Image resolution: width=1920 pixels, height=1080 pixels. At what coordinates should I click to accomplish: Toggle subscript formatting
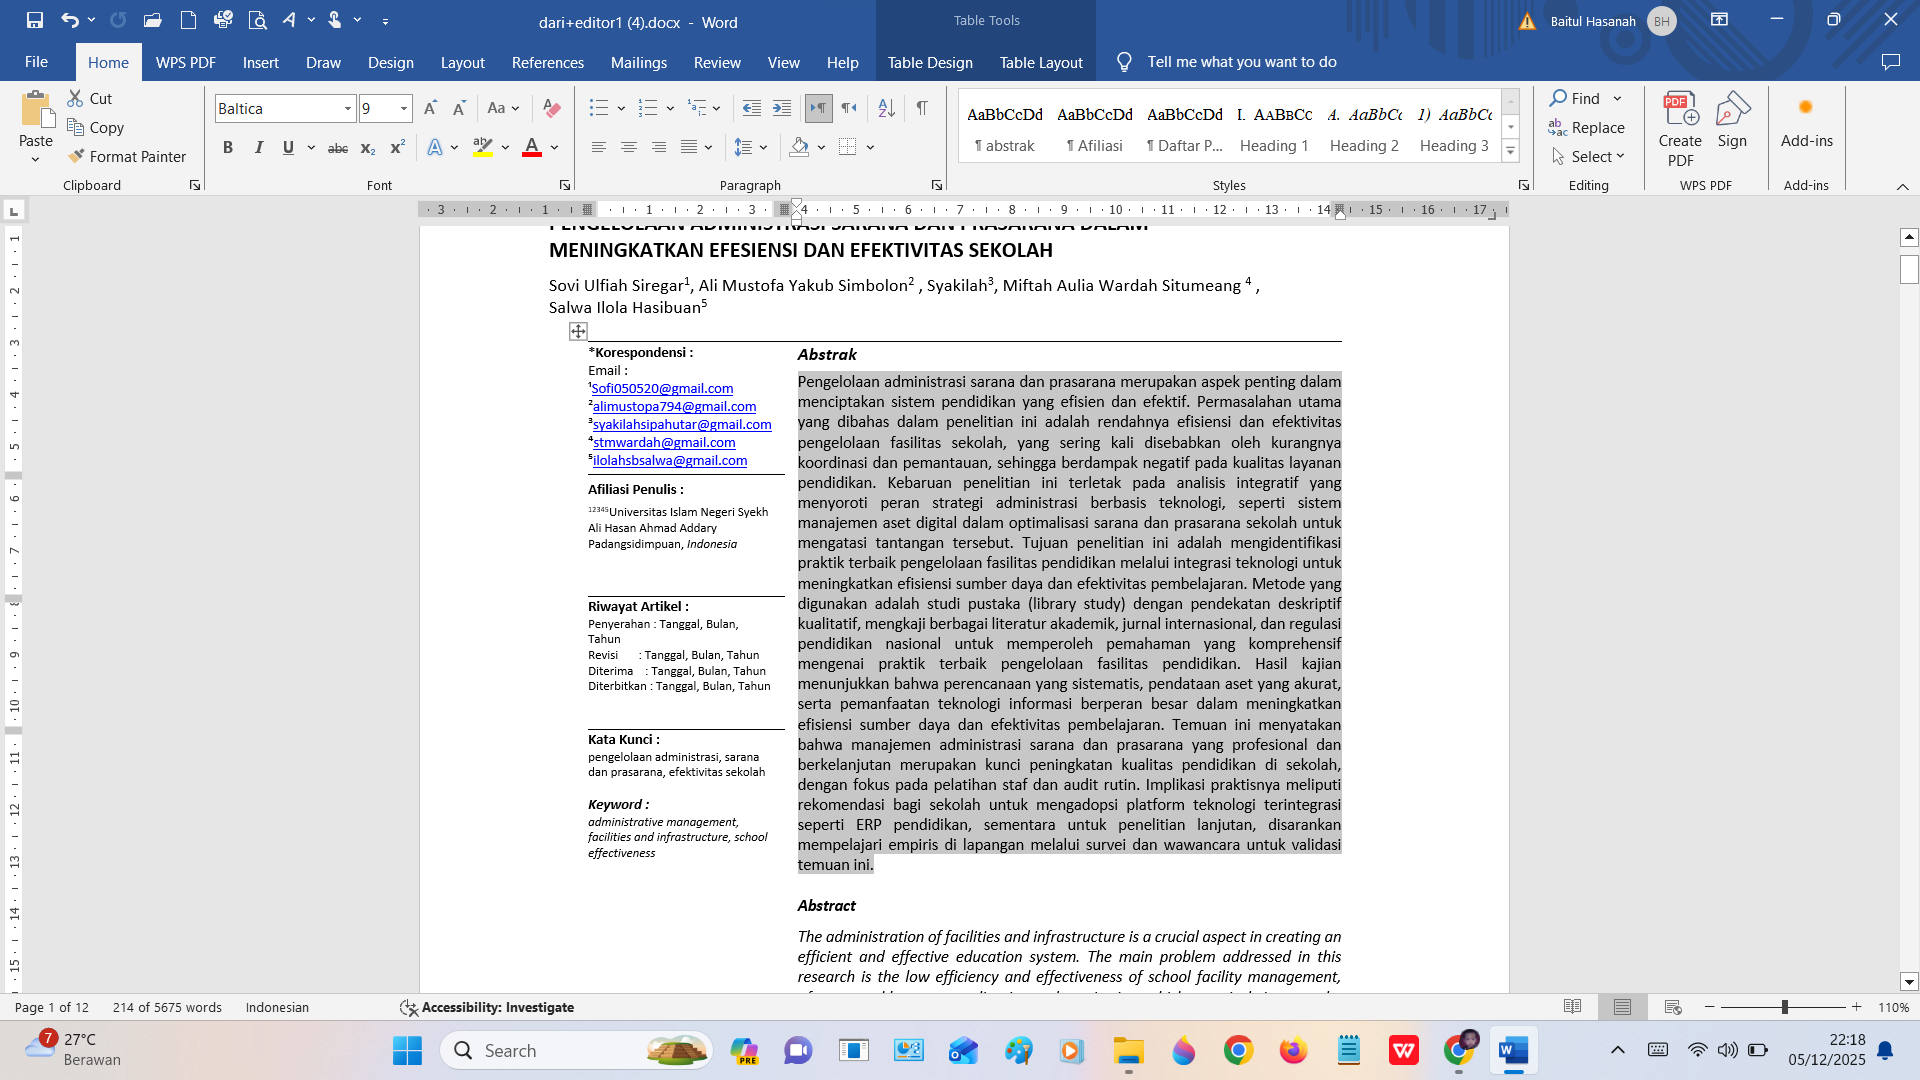(367, 147)
